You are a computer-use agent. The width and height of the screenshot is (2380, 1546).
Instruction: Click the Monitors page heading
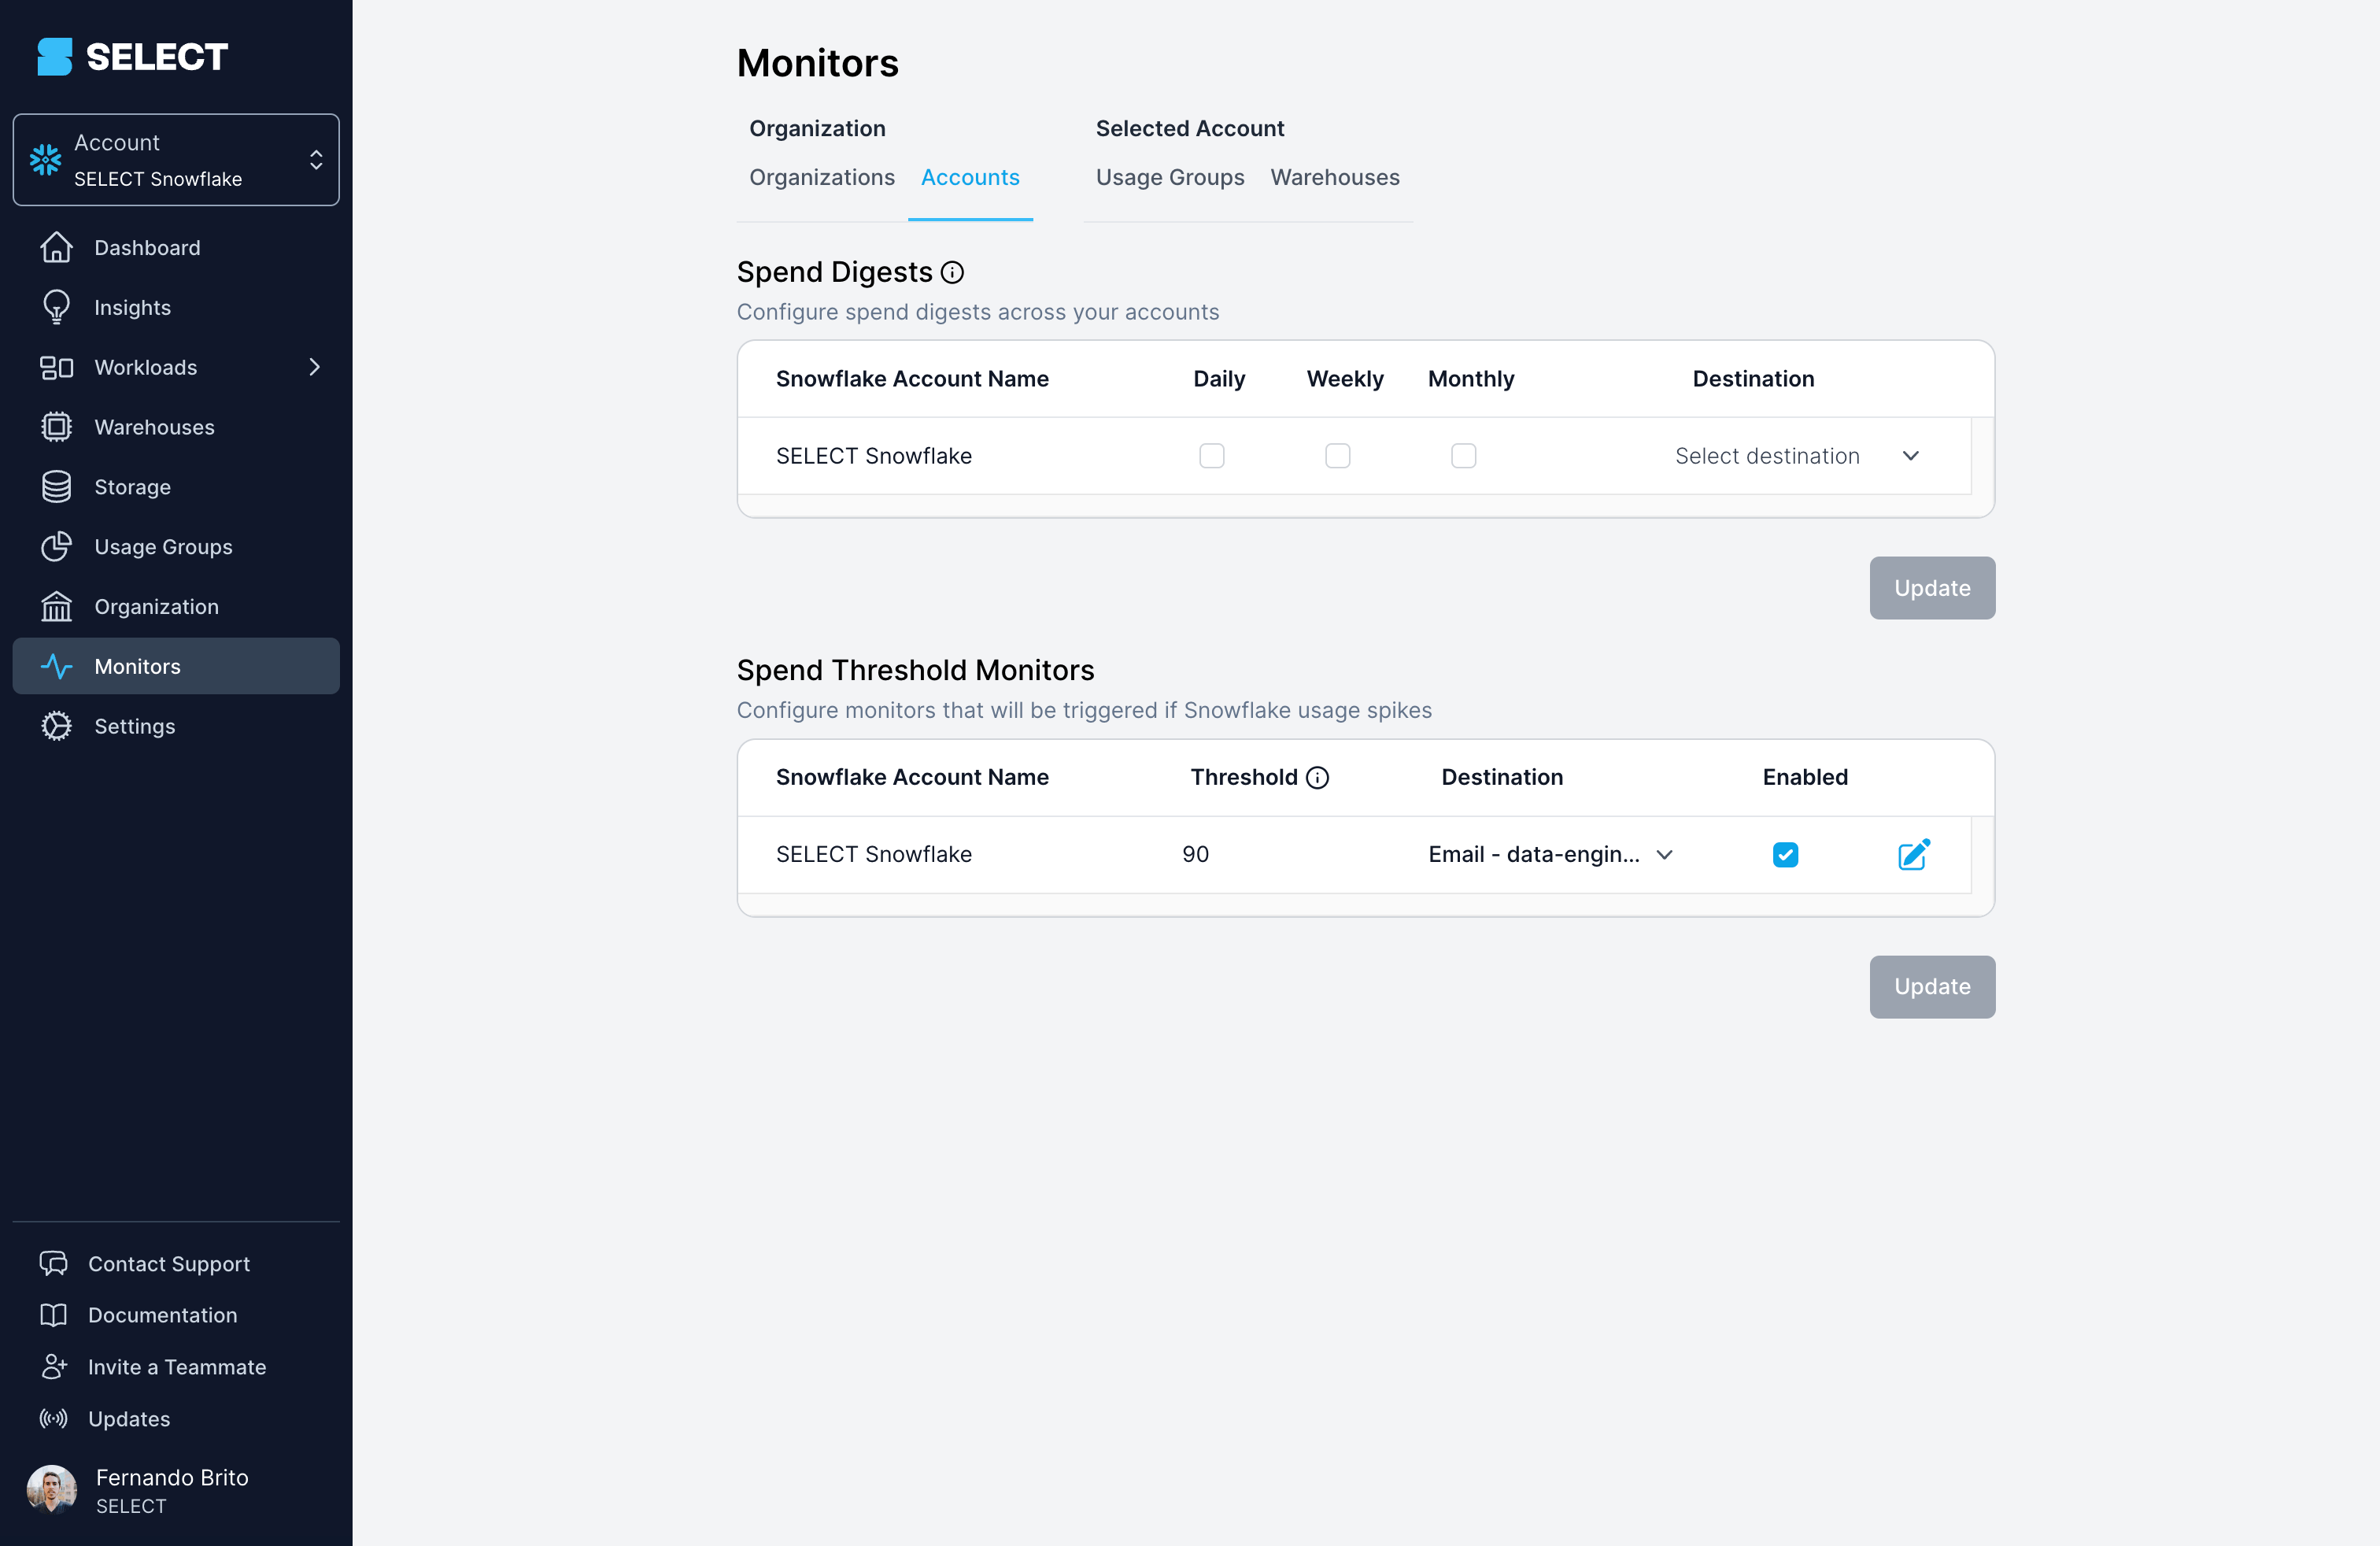point(818,63)
